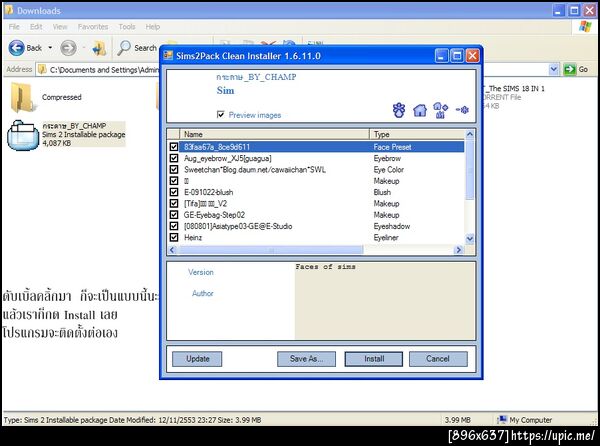Click the Up folder icon in toolbar

tap(99, 49)
